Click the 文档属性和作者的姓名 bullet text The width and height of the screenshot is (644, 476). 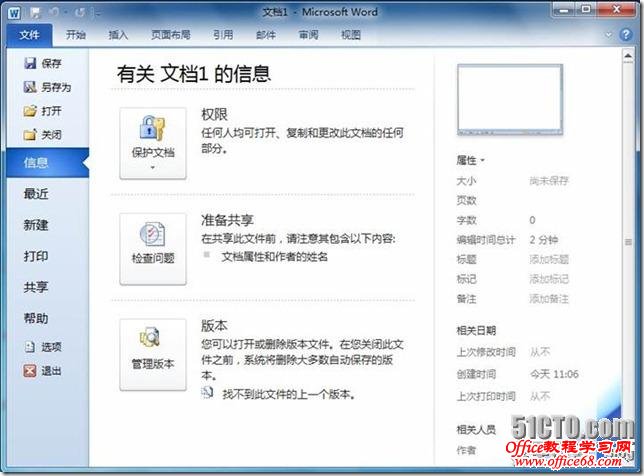275,257
